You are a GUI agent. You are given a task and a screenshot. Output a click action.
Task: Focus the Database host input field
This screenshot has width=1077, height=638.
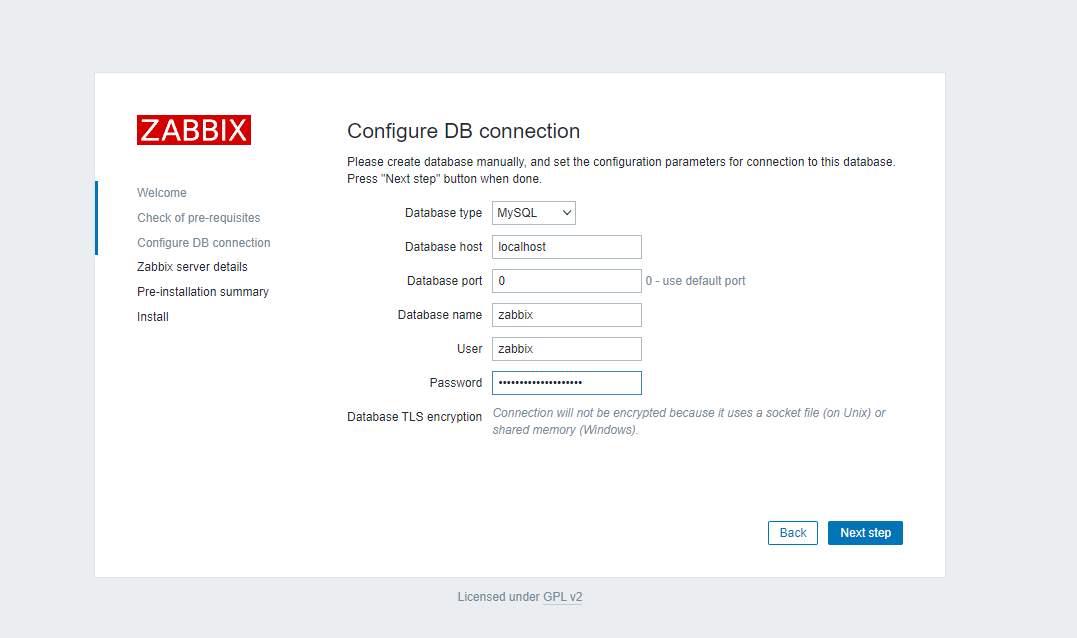click(x=566, y=247)
